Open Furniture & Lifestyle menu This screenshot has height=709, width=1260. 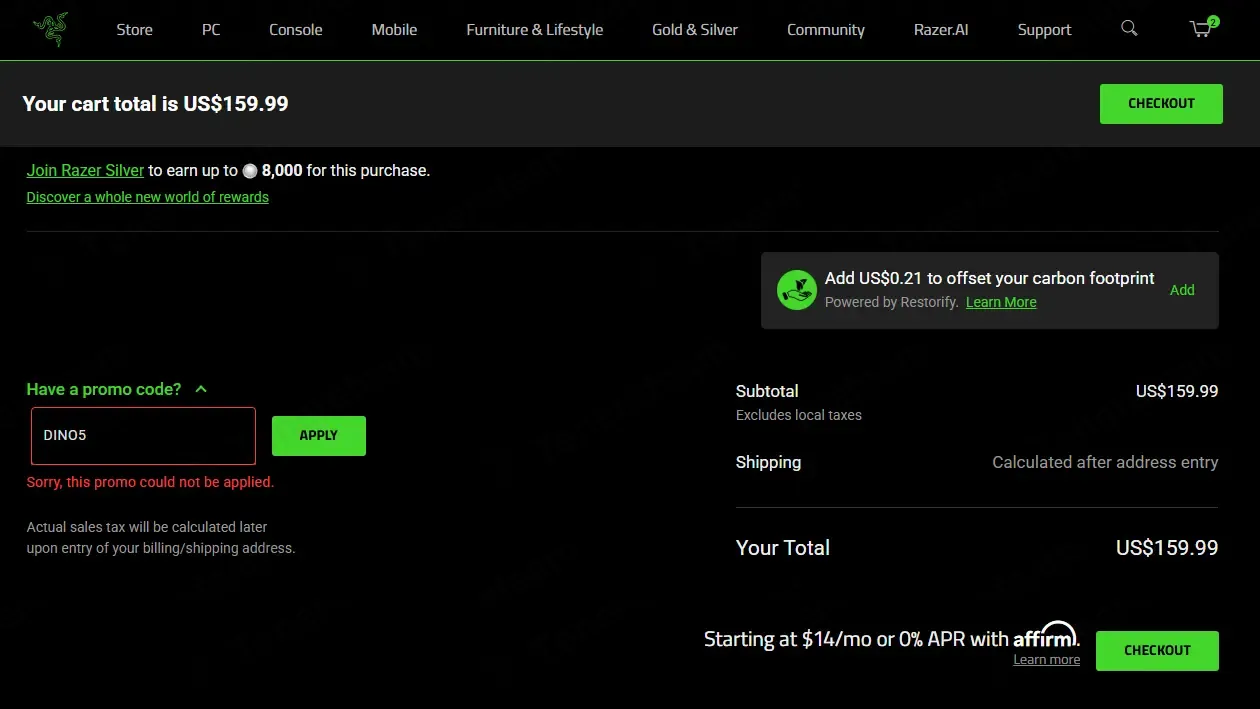[x=535, y=29]
